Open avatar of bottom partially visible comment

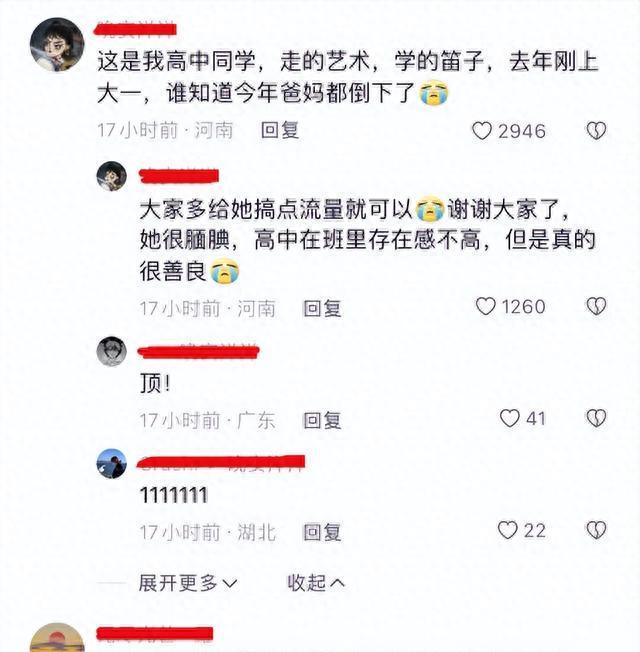click(57, 637)
